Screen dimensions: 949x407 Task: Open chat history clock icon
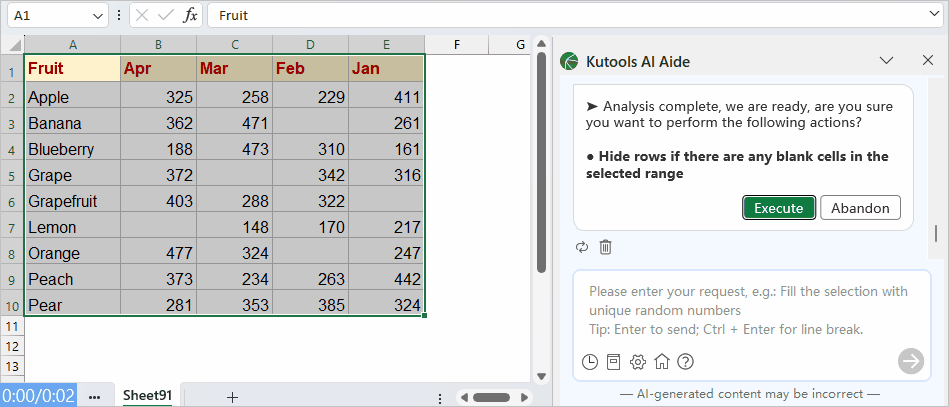coord(590,361)
